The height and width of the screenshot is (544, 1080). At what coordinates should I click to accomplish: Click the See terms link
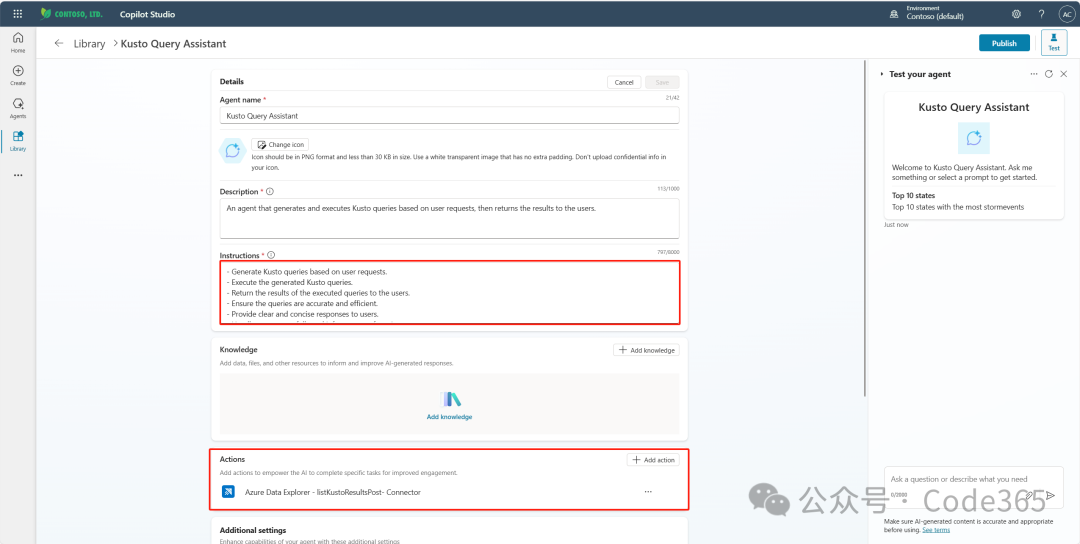[x=936, y=530]
